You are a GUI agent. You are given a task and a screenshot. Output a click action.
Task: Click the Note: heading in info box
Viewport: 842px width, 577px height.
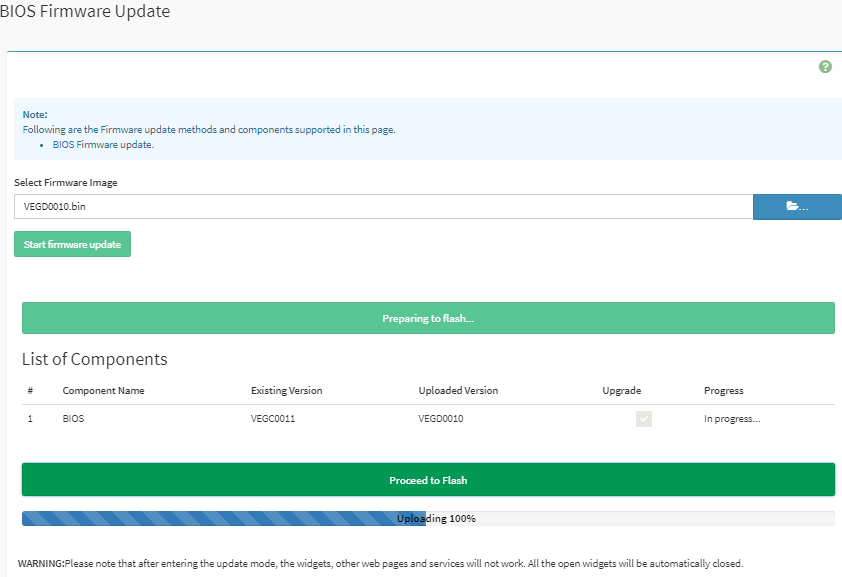[35, 114]
